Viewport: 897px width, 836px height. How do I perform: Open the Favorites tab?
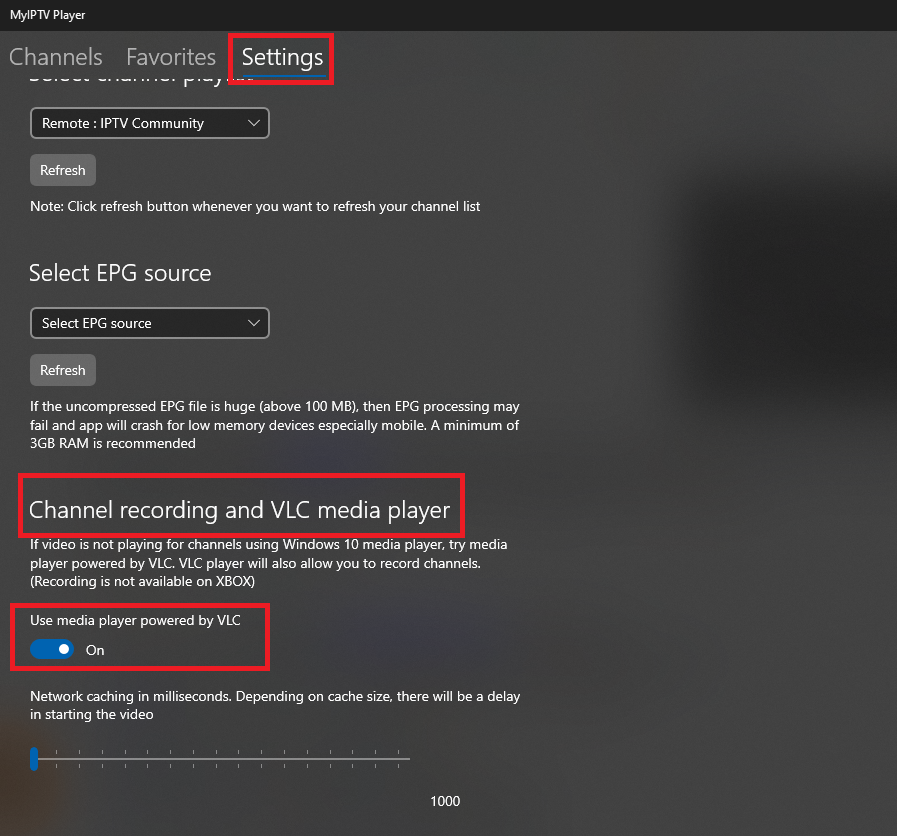click(171, 57)
